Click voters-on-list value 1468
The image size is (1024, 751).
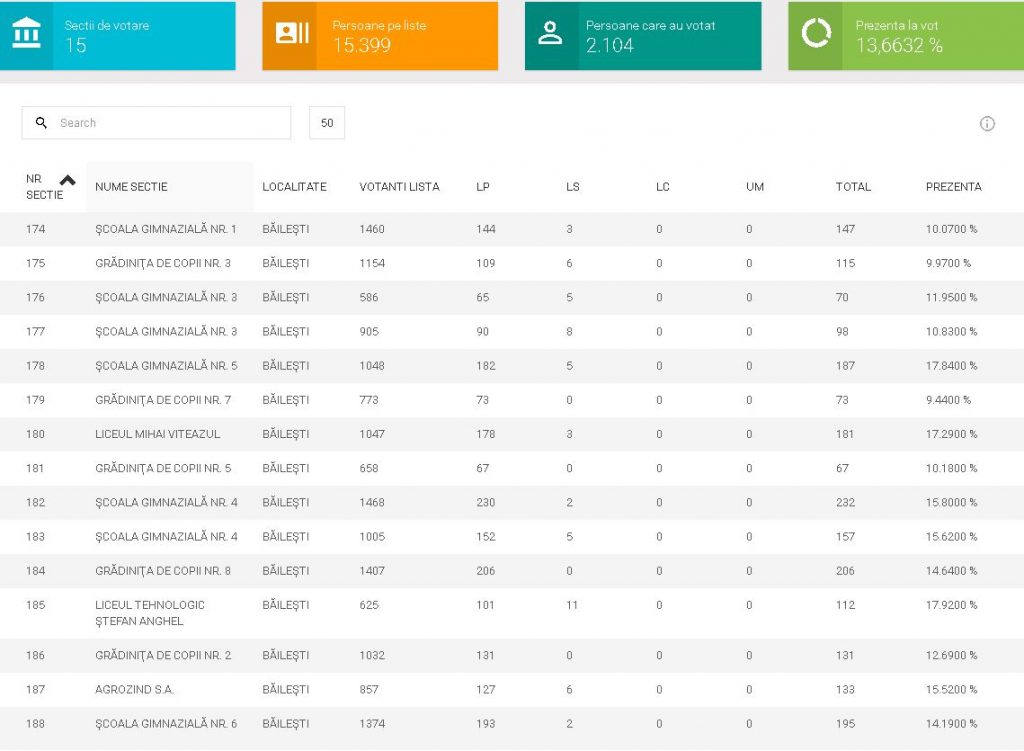click(x=372, y=502)
